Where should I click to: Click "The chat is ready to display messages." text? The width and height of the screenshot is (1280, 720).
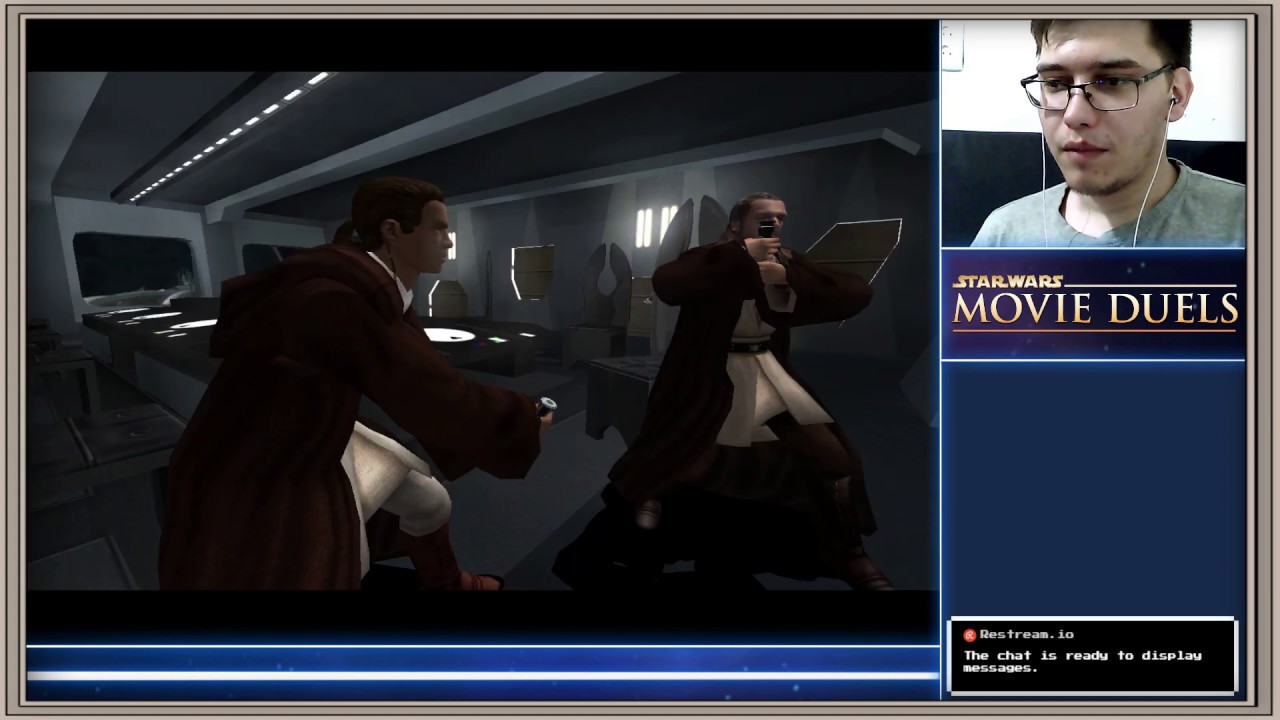coord(1082,661)
